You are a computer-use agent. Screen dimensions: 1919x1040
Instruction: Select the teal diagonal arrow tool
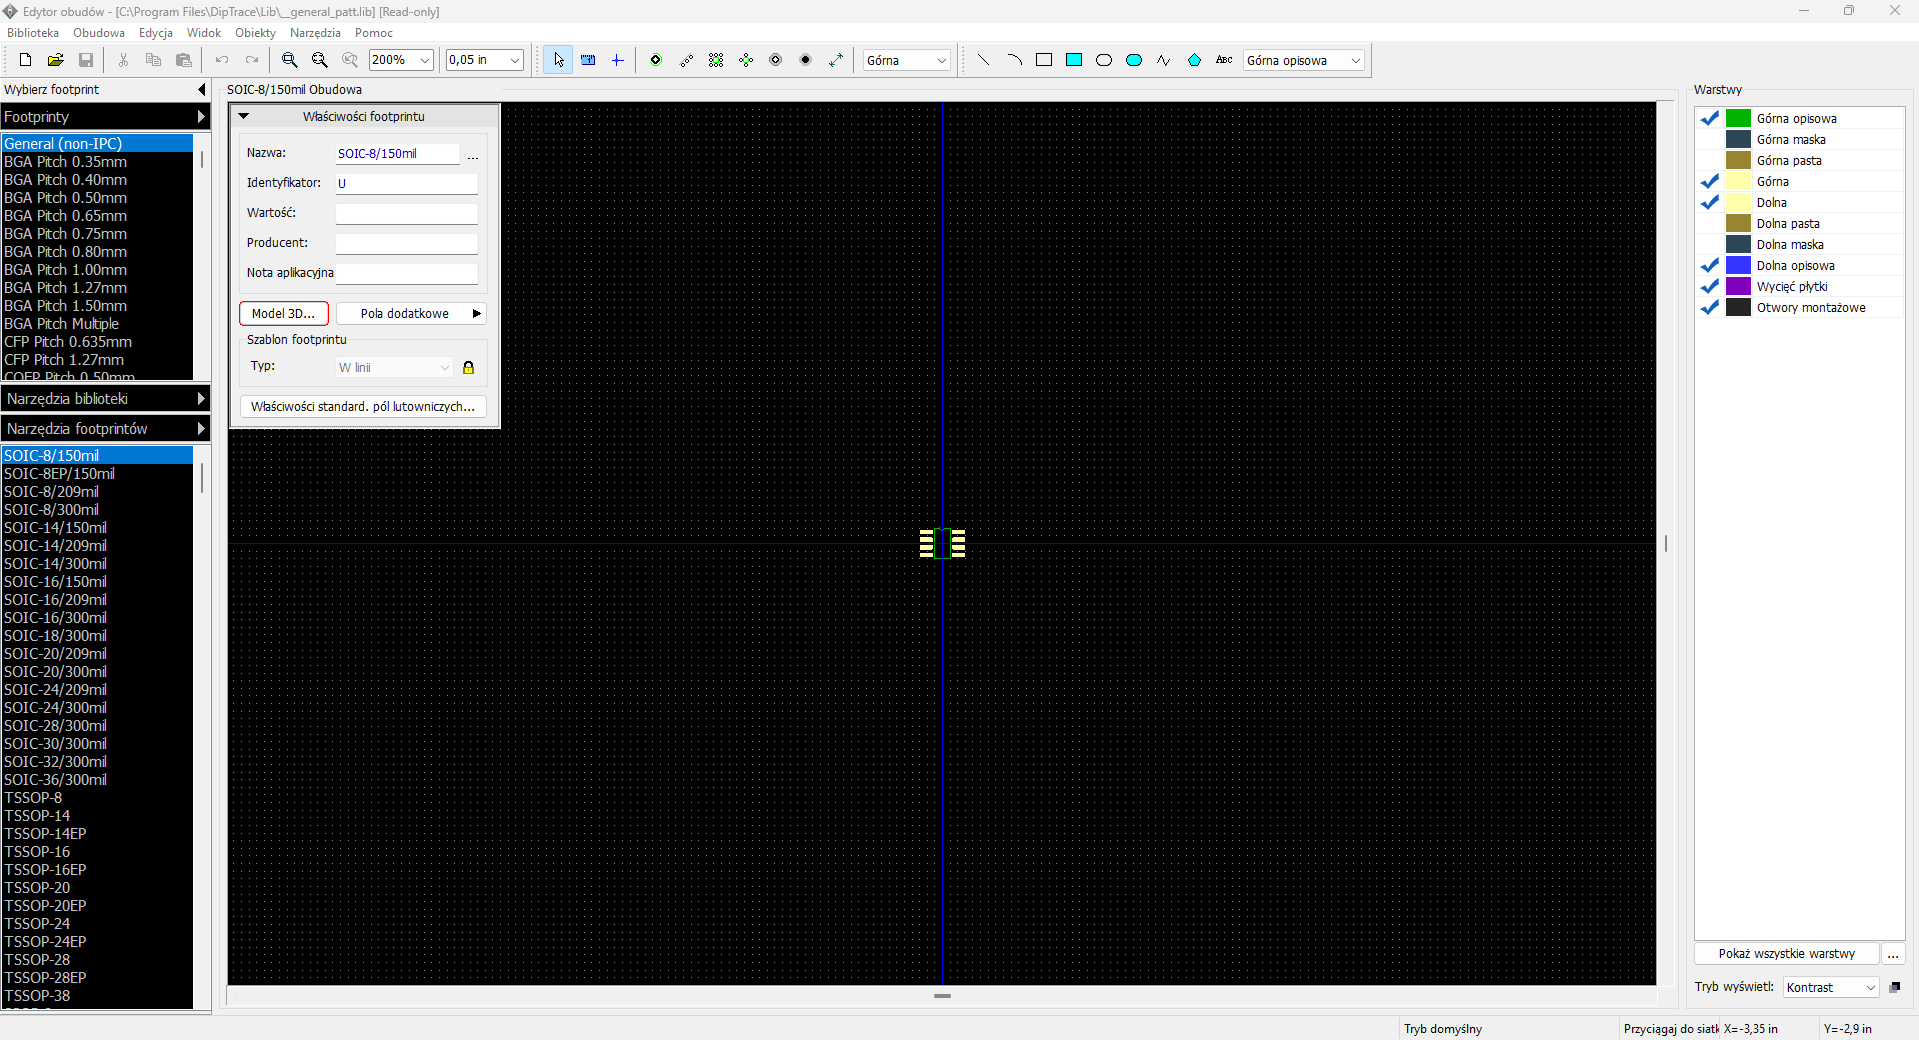[836, 60]
